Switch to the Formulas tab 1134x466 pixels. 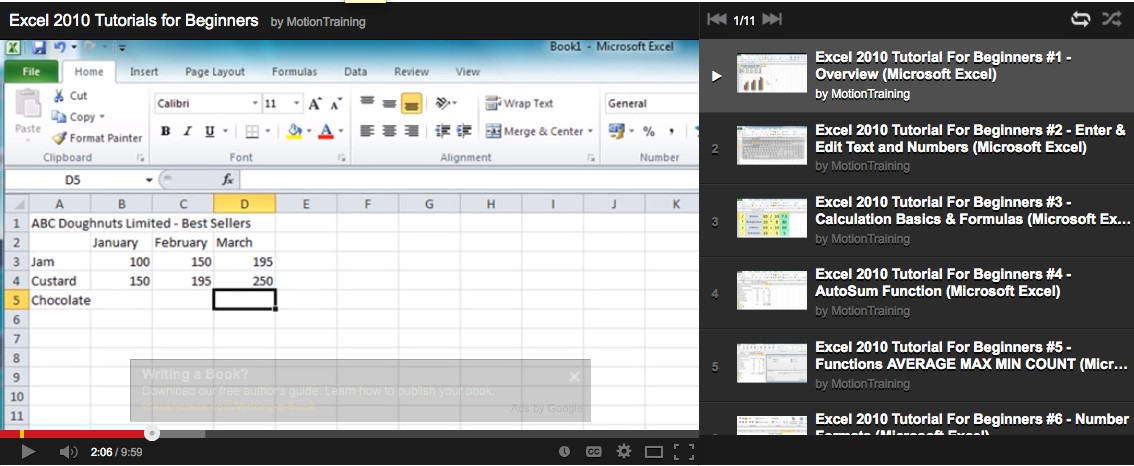[294, 72]
